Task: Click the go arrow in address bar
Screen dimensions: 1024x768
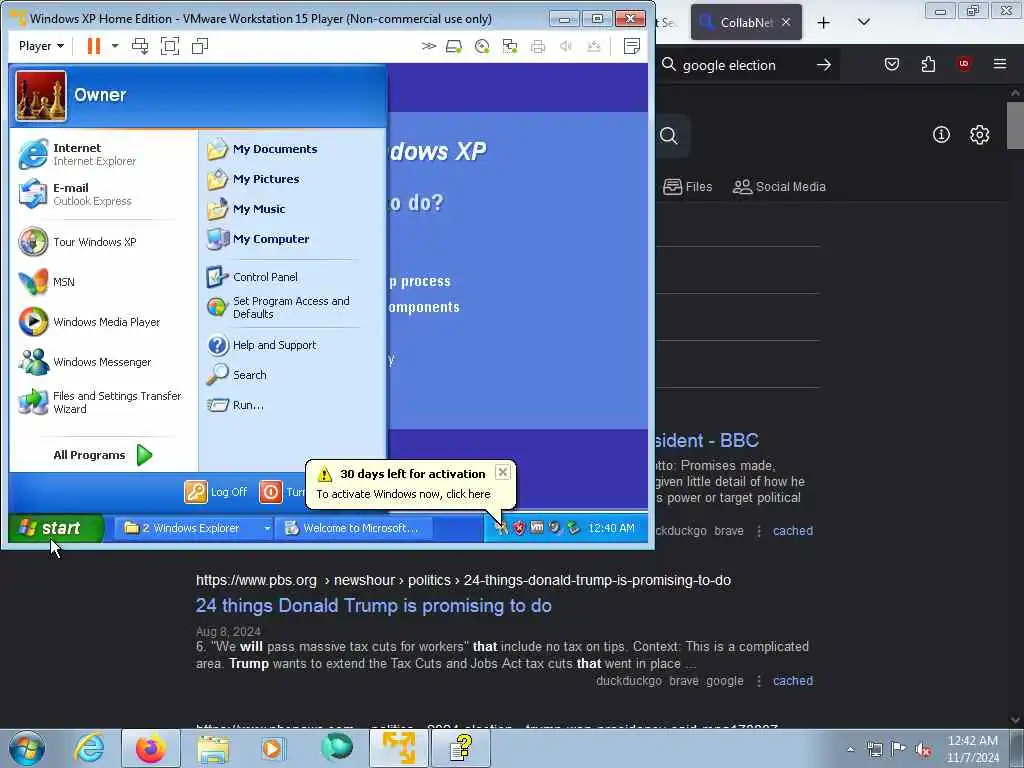Action: [x=824, y=65]
